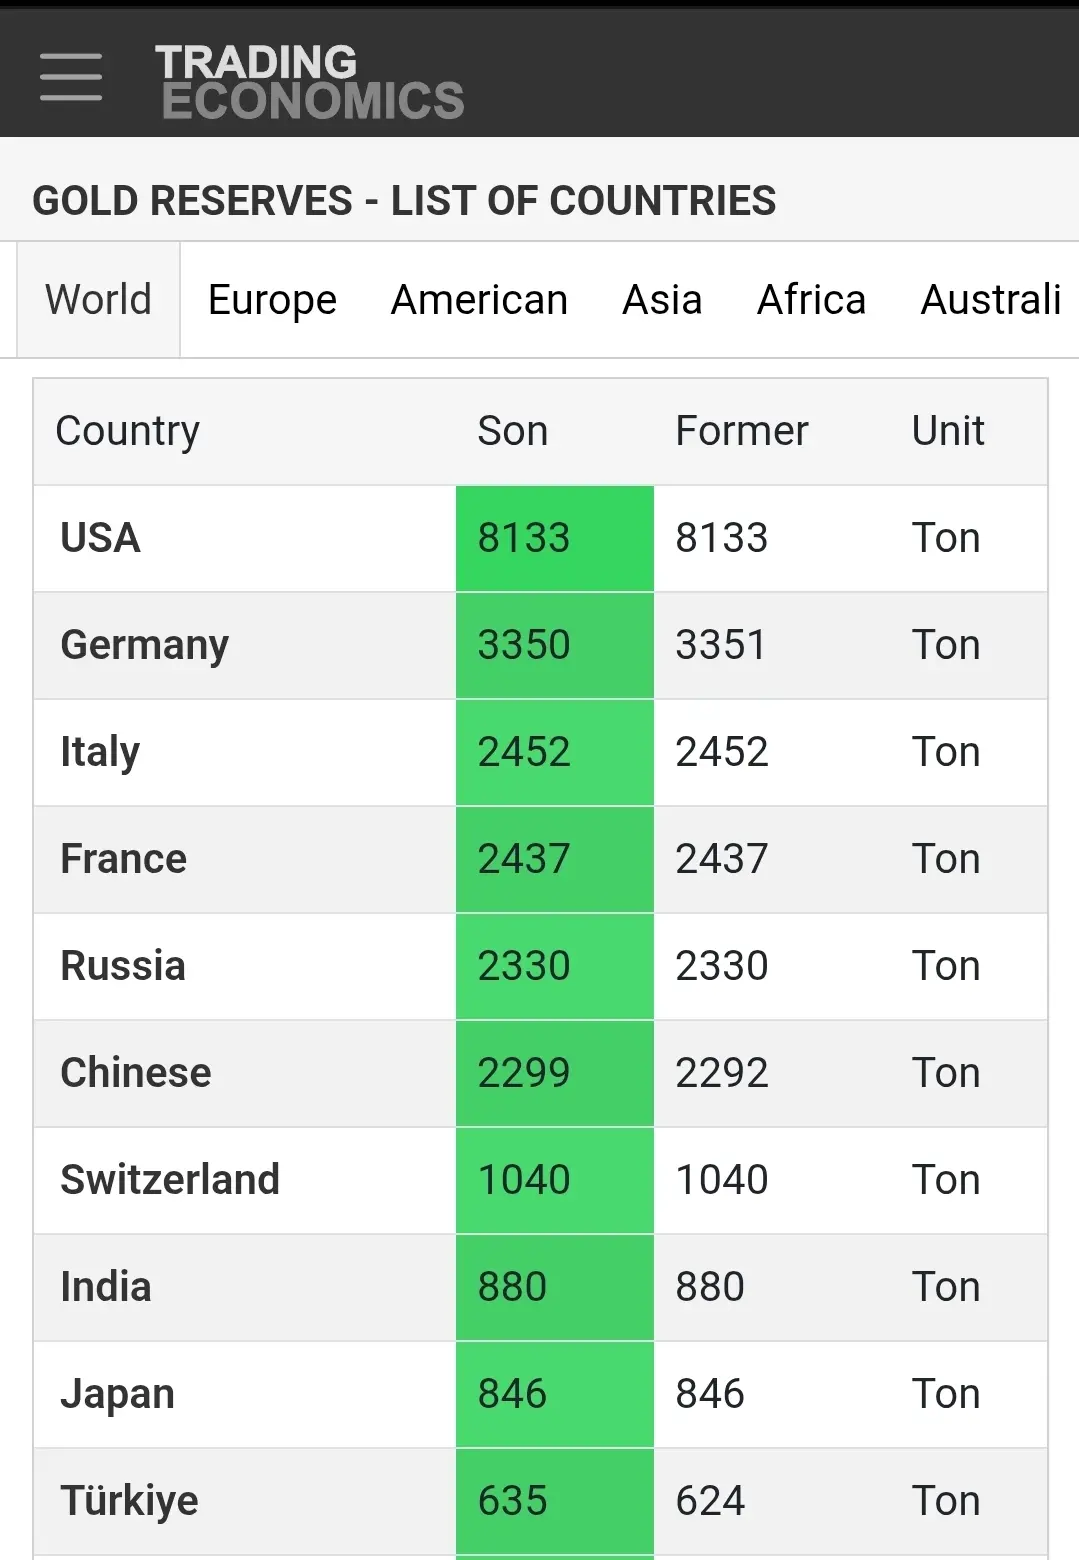
Task: Open the Australia tab
Action: [x=990, y=299]
